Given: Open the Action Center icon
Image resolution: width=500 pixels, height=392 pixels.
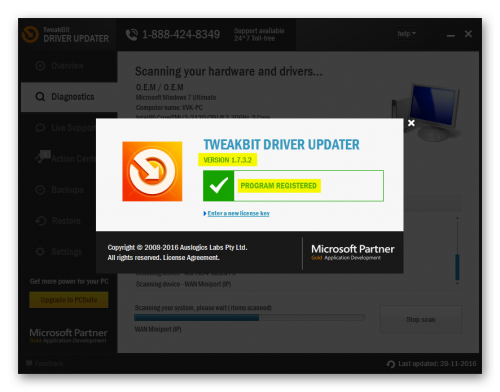Looking at the screenshot, I should click(x=43, y=156).
